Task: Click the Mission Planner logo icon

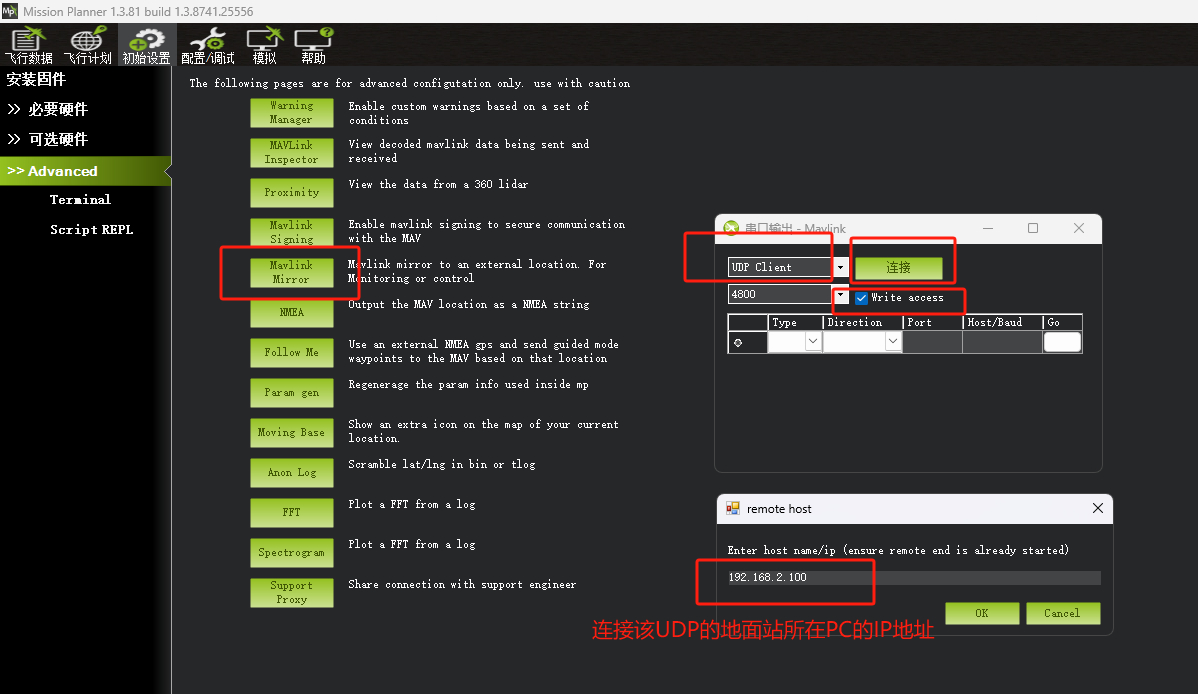Action: coord(10,10)
